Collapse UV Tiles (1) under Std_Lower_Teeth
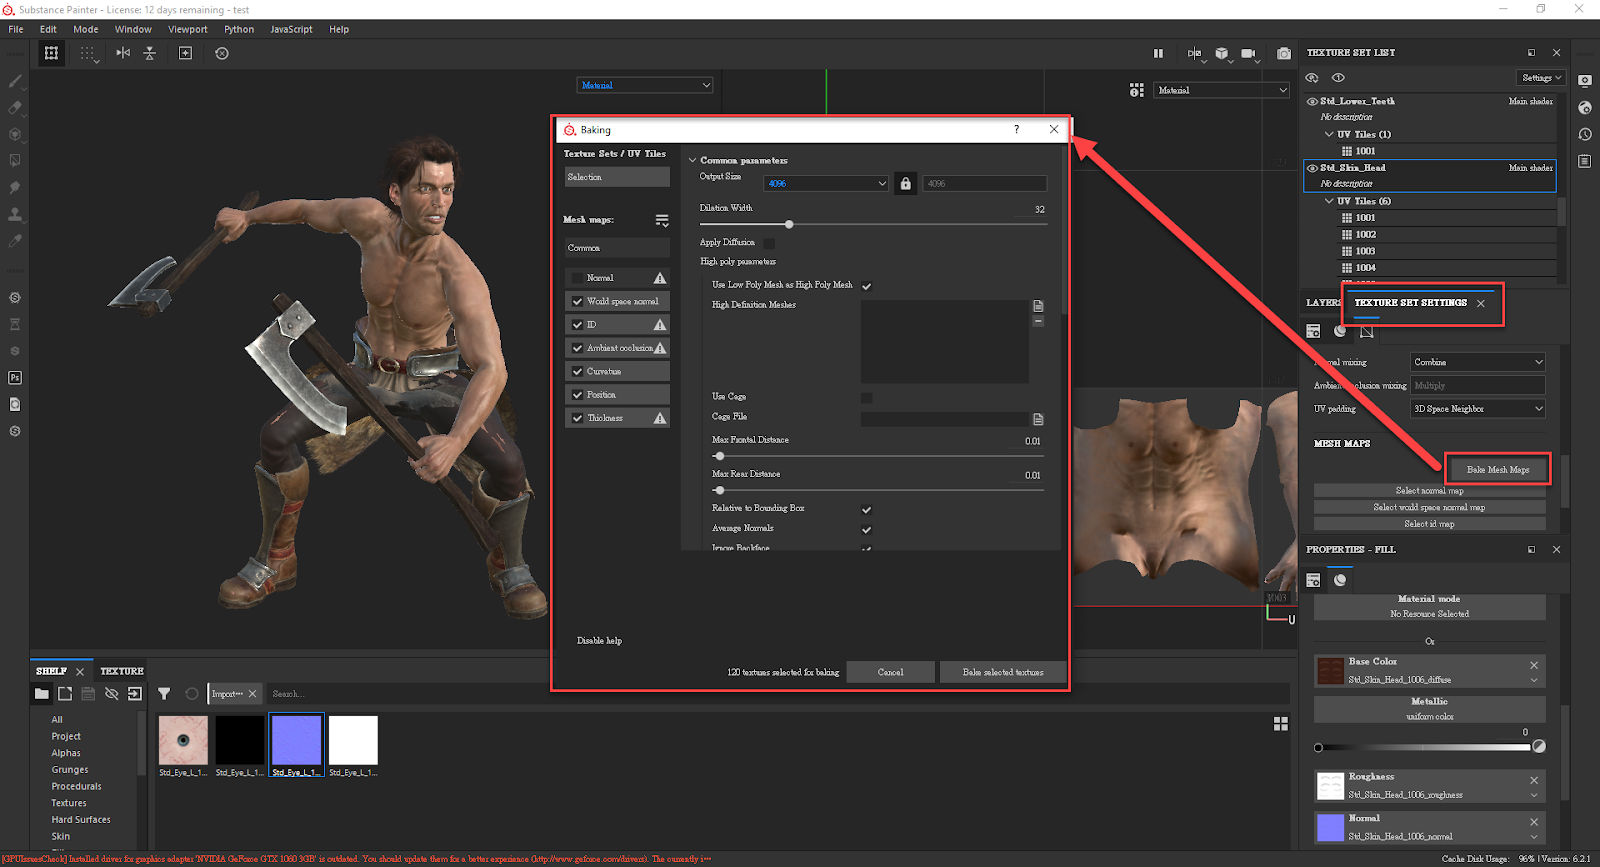The width and height of the screenshot is (1600, 867). coord(1329,134)
